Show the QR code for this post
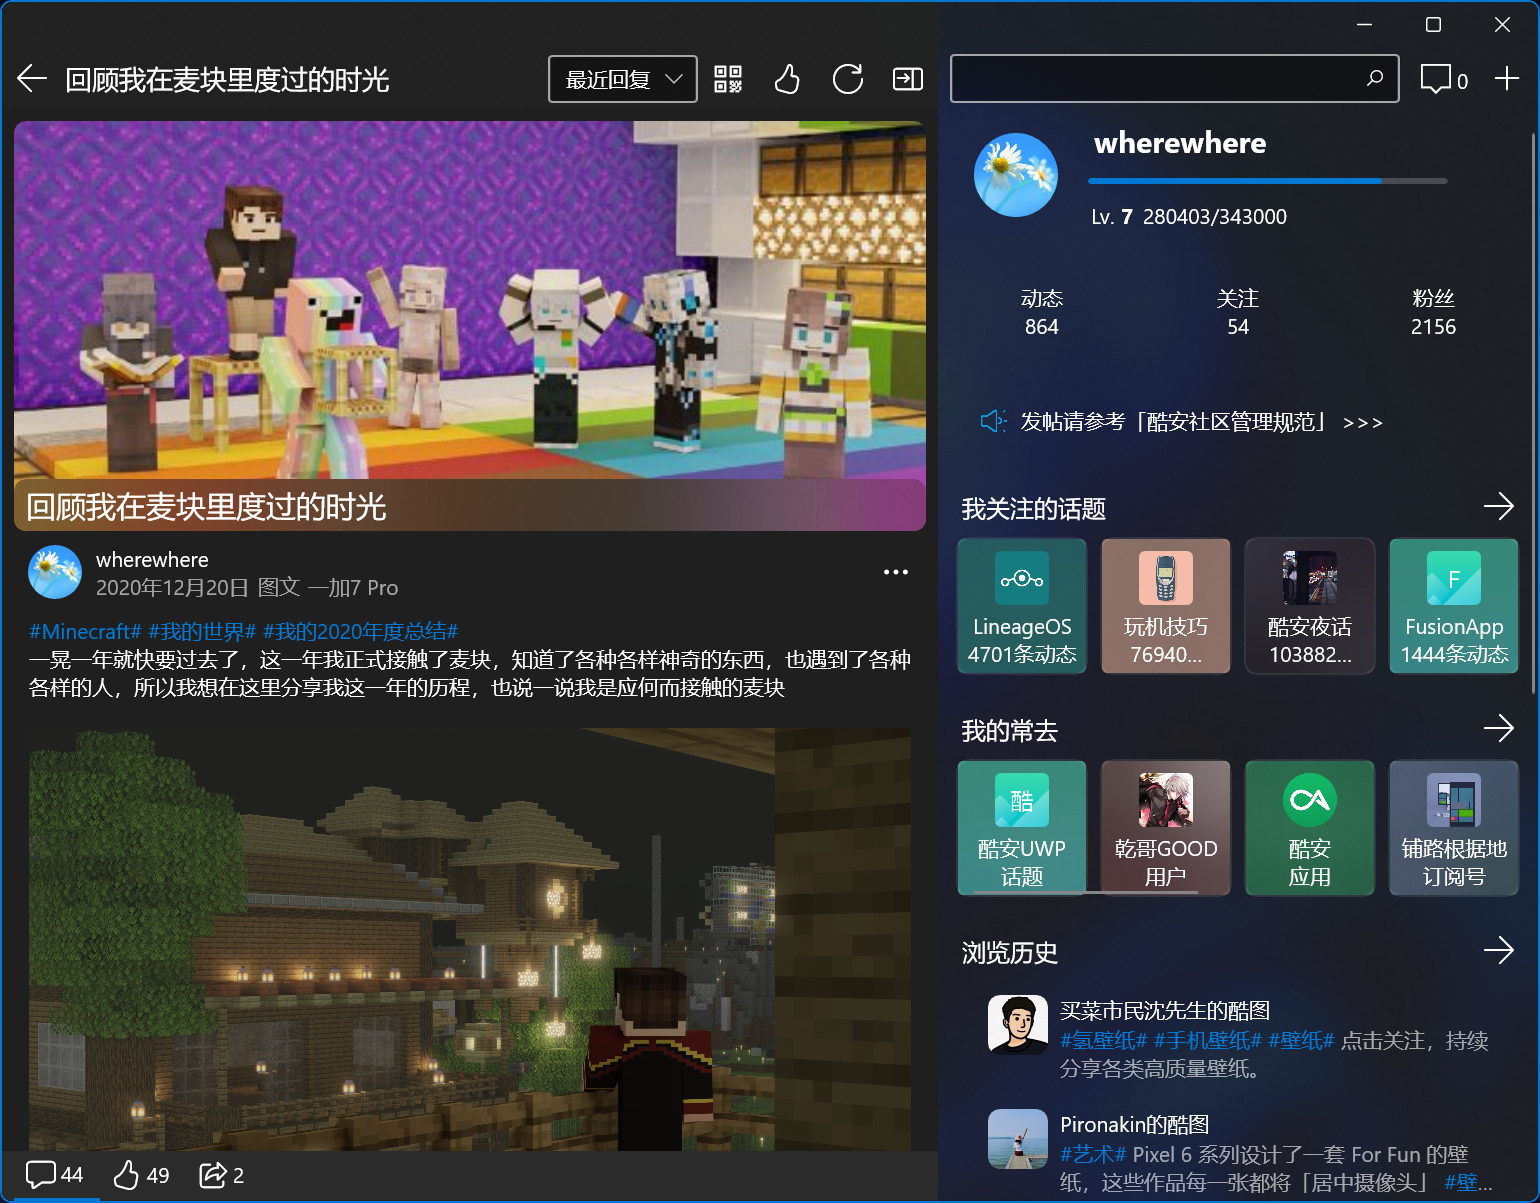Image resolution: width=1540 pixels, height=1203 pixels. pyautogui.click(x=728, y=79)
